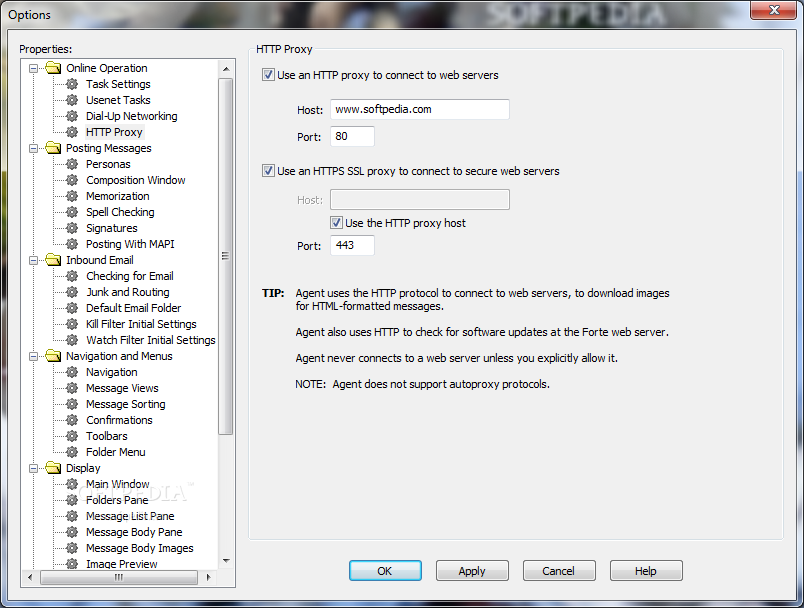Click the gear icon beside Checking for Email

[72, 276]
